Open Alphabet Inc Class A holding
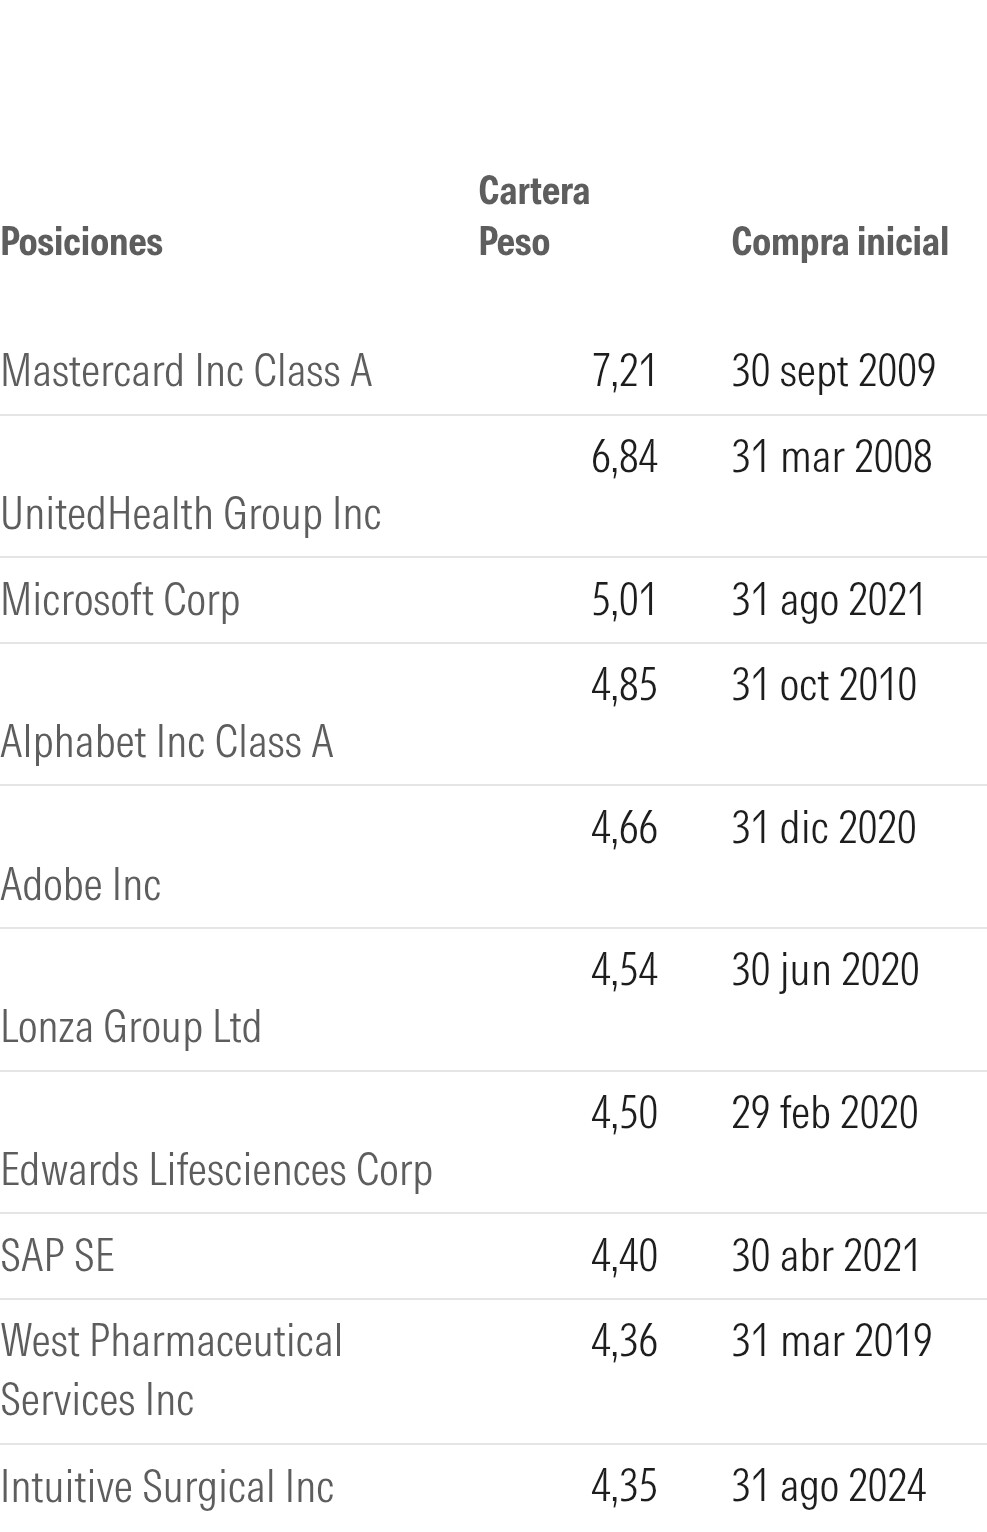This screenshot has height=1532, width=987. (167, 742)
